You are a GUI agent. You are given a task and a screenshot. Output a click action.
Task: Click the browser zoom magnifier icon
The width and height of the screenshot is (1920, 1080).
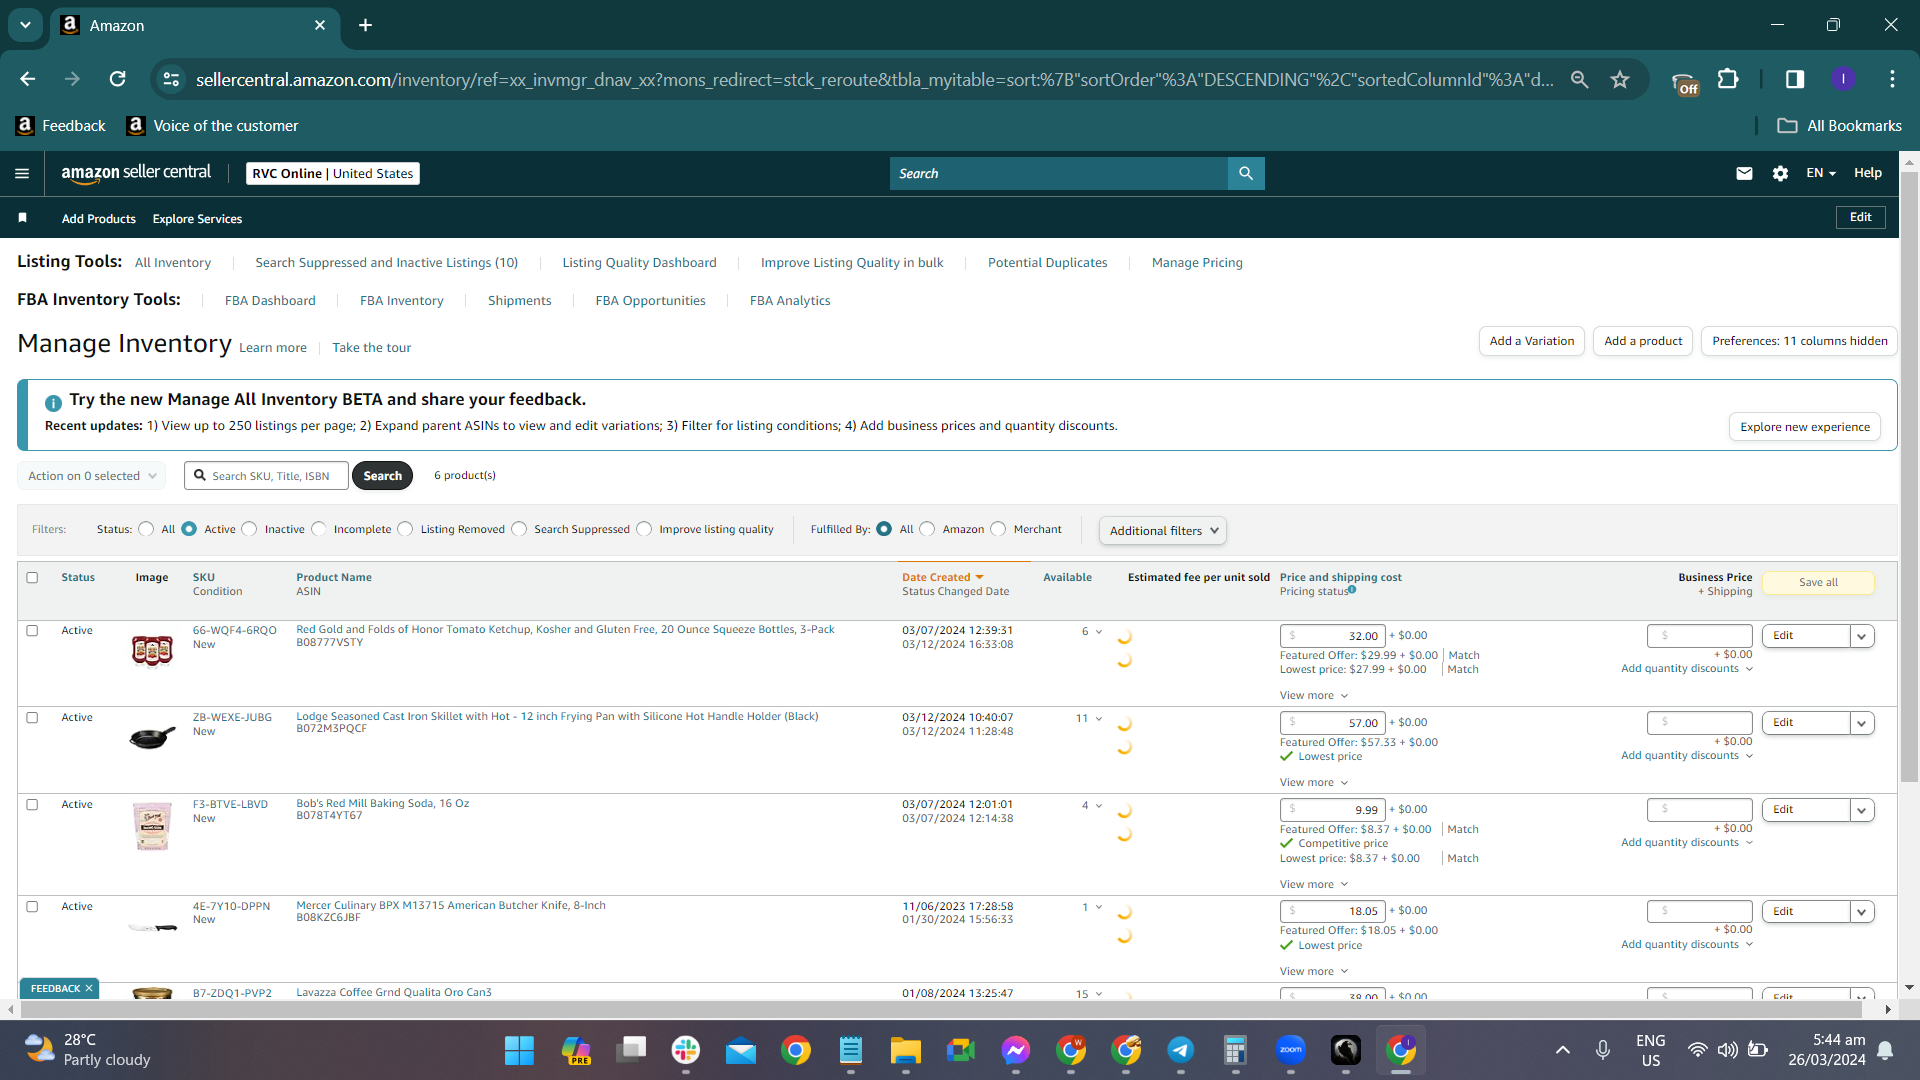(x=1580, y=79)
